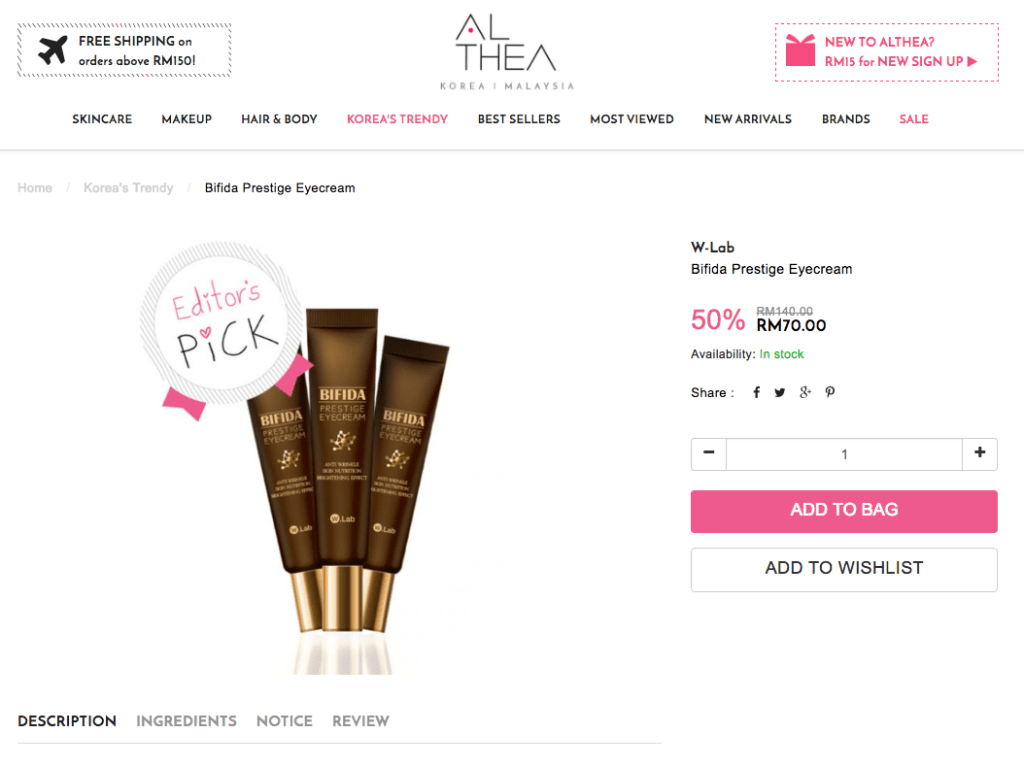This screenshot has height=767, width=1024.
Task: Increase quantity with plus button
Action: 980,453
